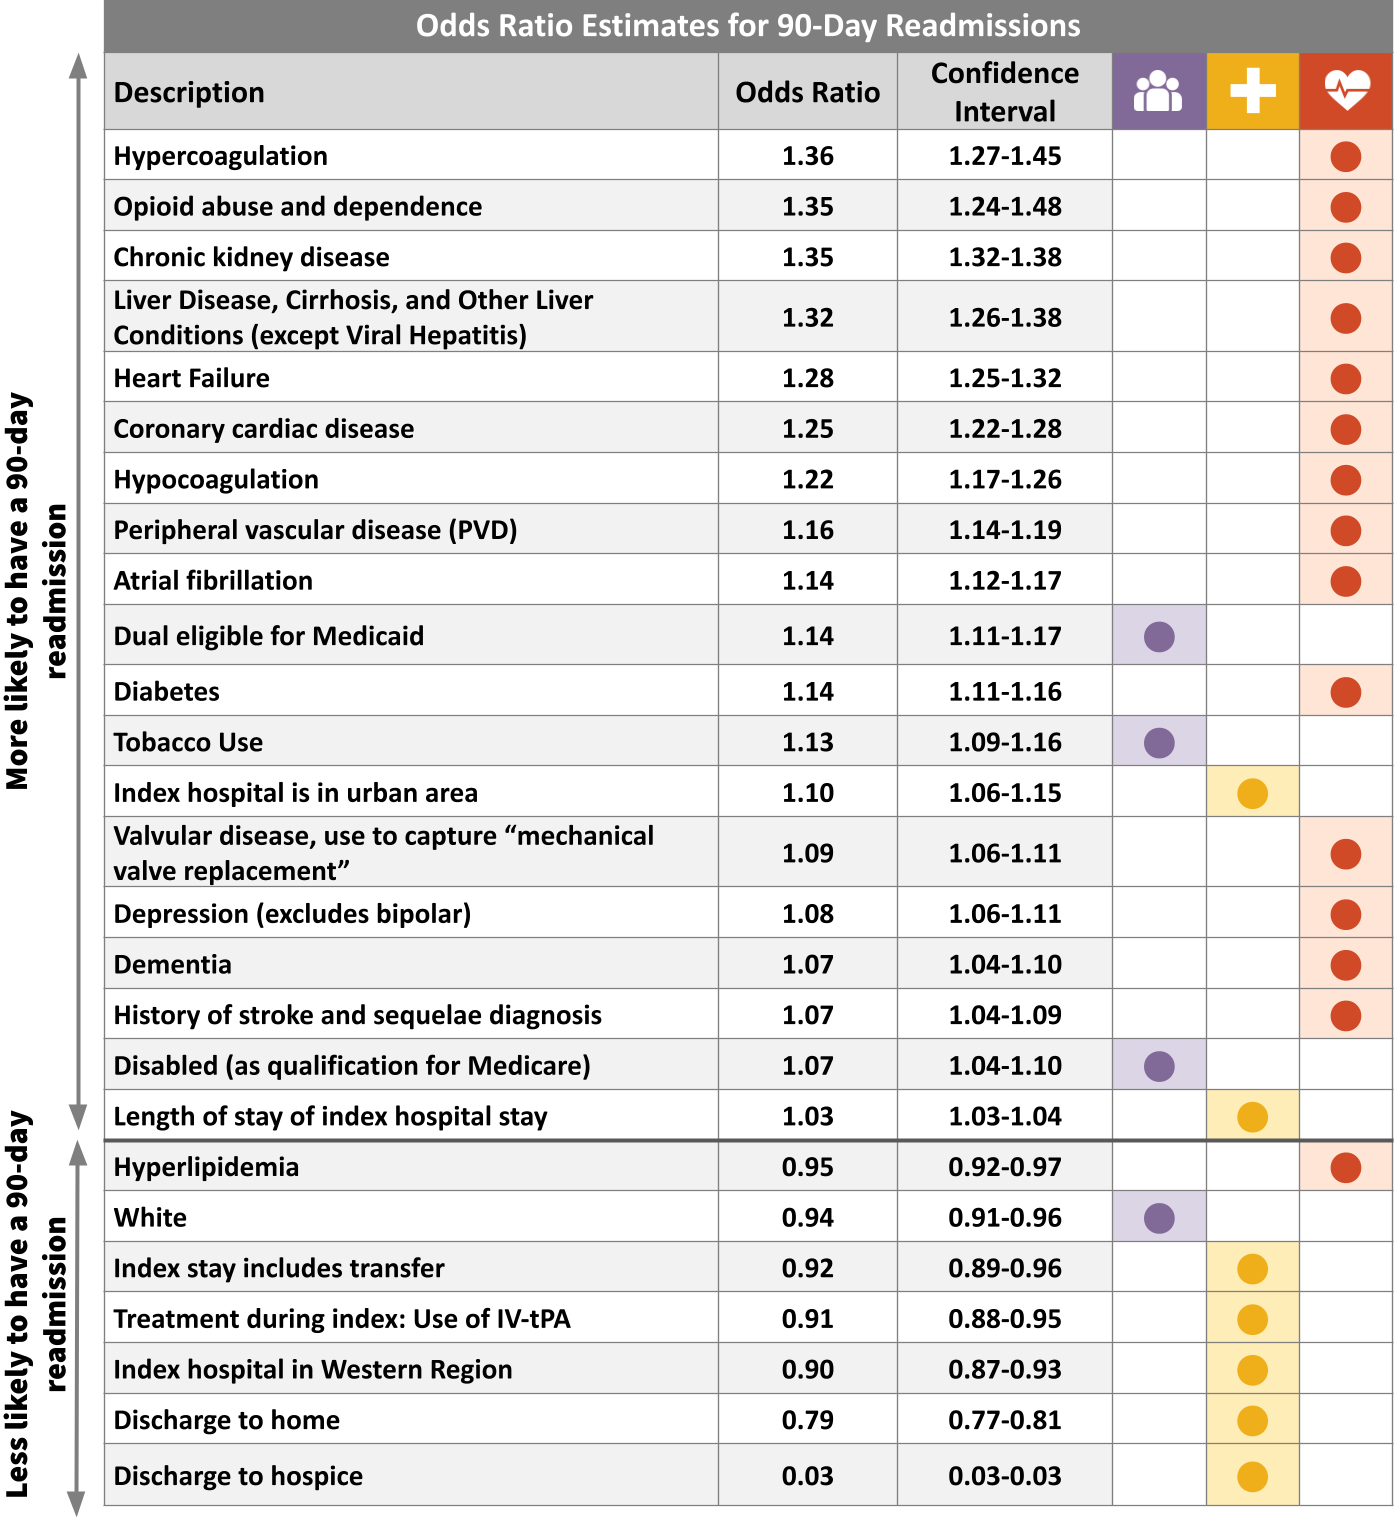This screenshot has height=1517, width=1399.
Task: Select the red dot beside Chronic kidney disease
Action: point(1347,257)
